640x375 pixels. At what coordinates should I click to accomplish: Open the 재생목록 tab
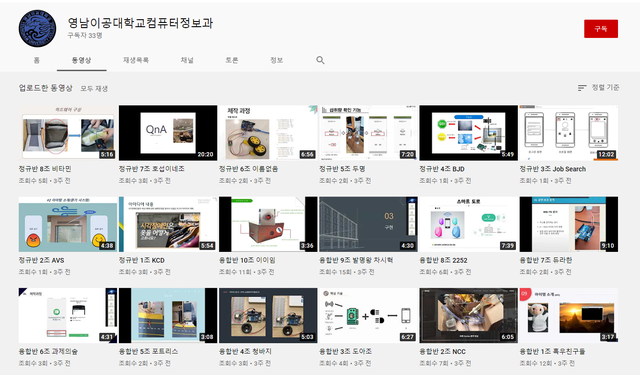pos(136,60)
